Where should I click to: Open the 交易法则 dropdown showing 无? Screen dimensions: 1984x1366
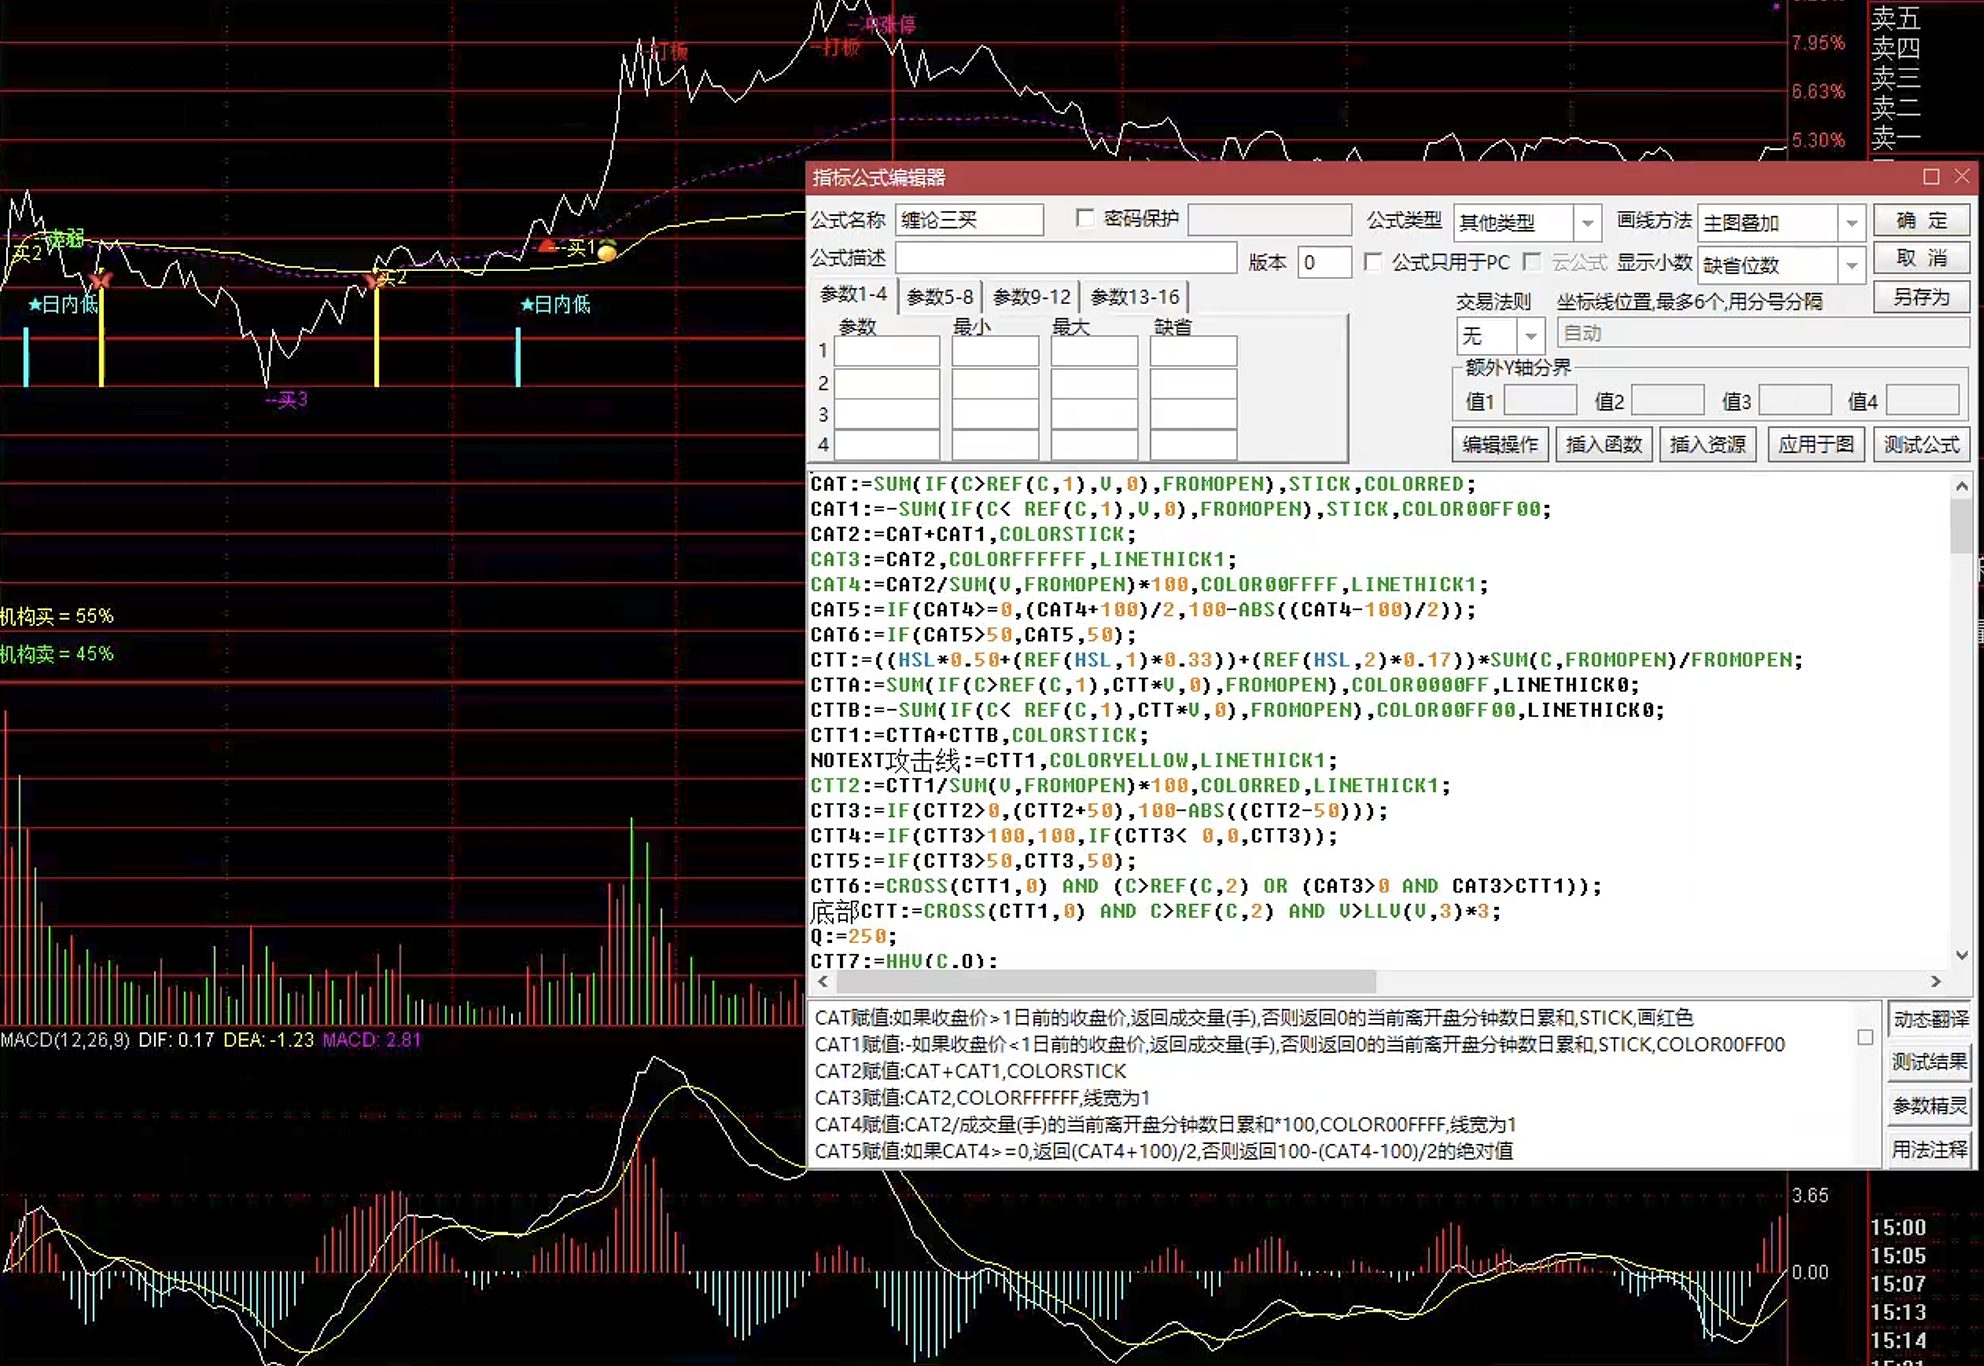1530,335
